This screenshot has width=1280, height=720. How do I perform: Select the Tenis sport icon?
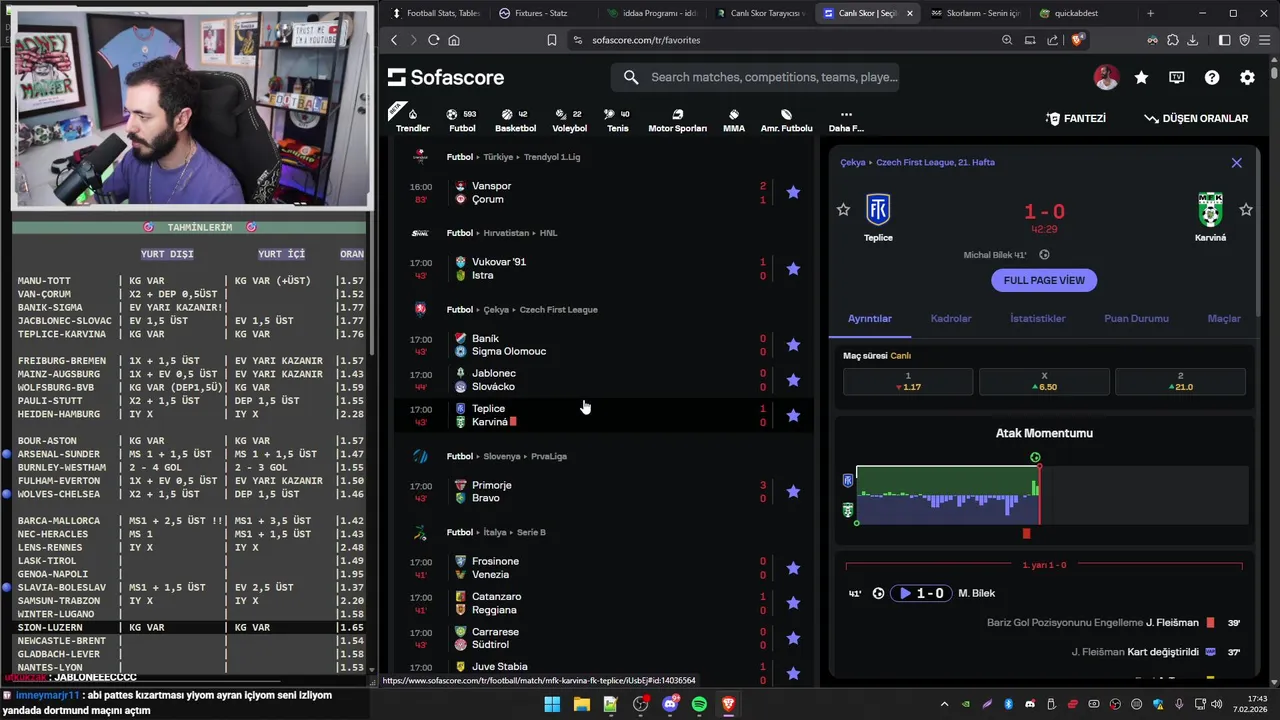[x=618, y=120]
